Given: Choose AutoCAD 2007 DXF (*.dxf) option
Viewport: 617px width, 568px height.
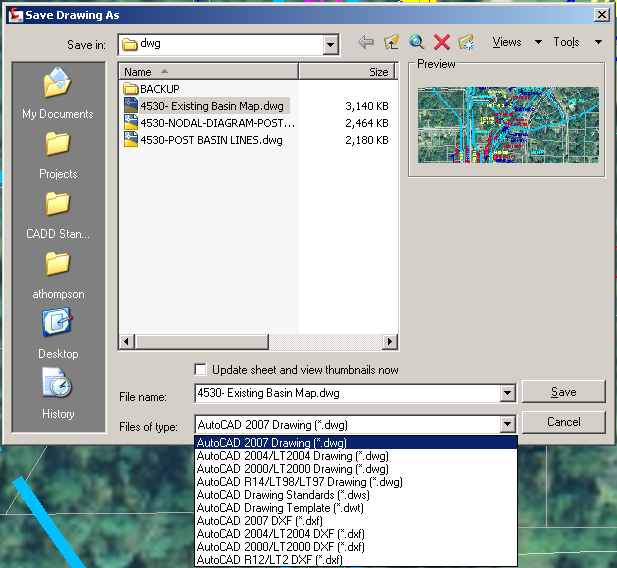Looking at the screenshot, I should 356,521.
